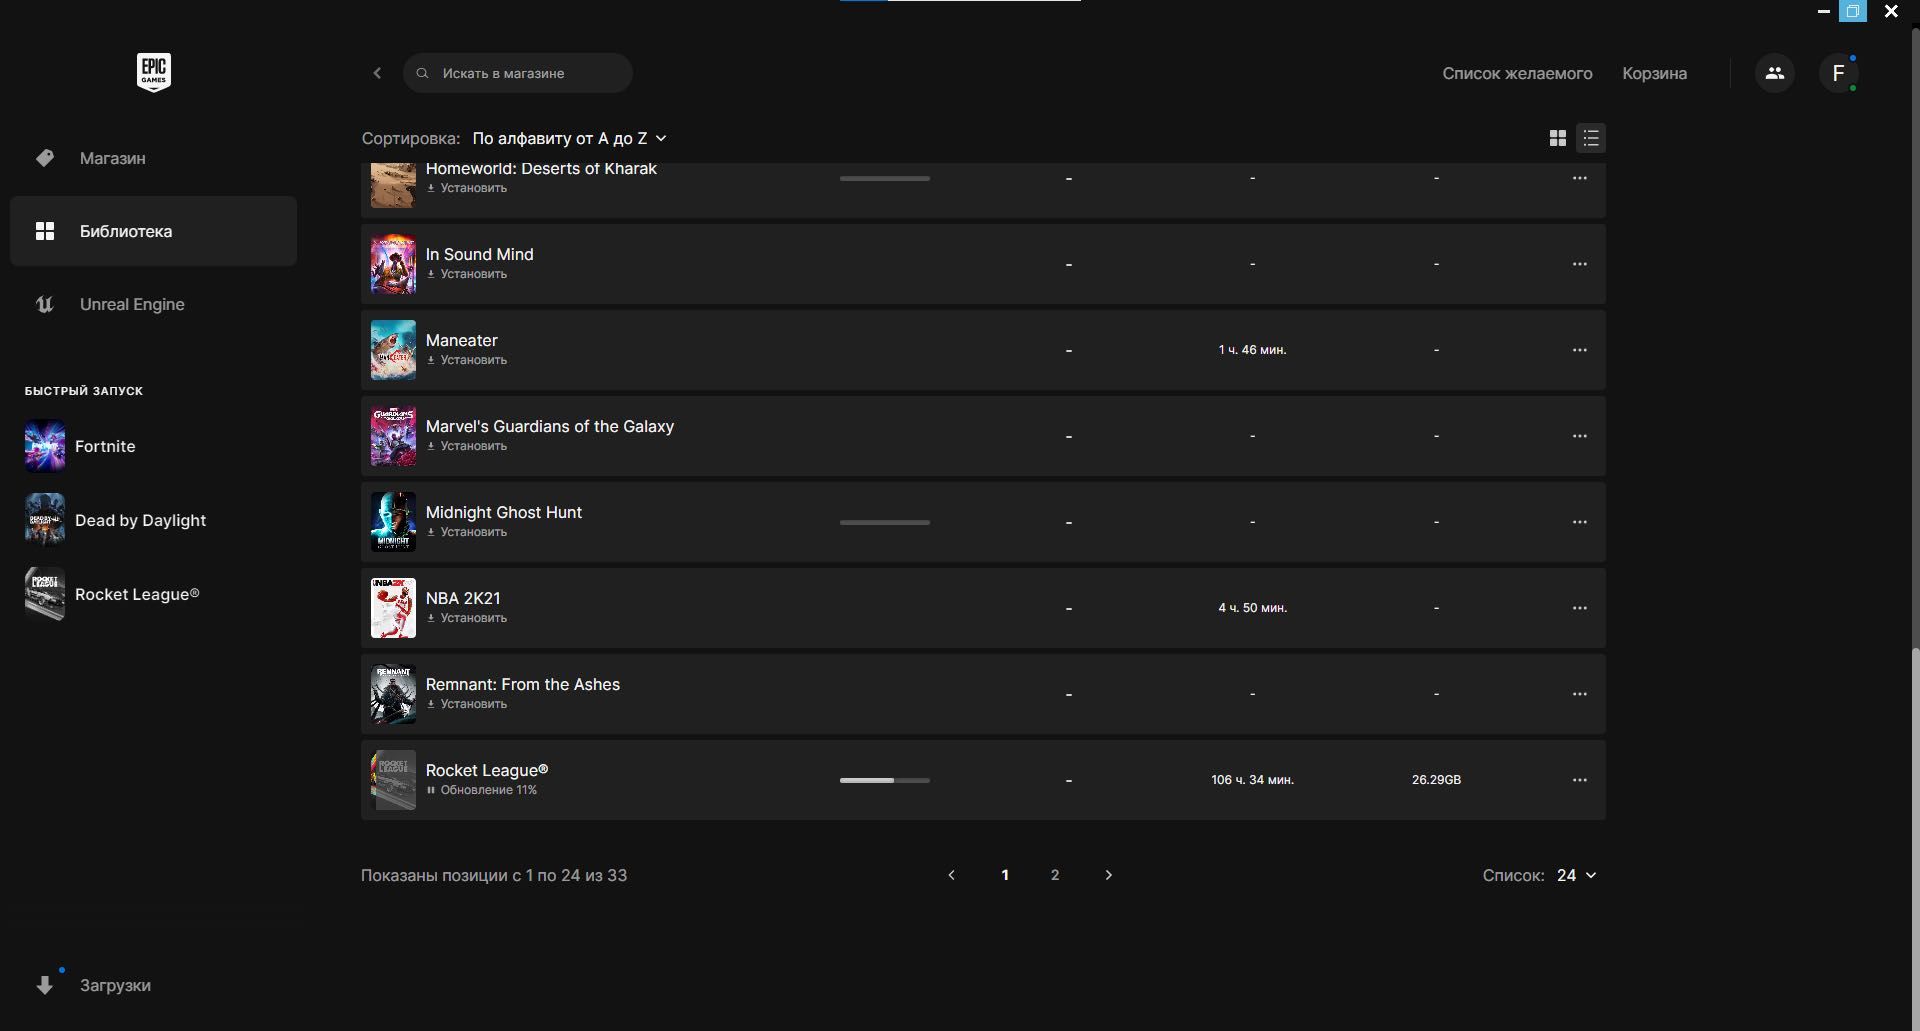Click Maneater playtime 1 ч. 46 мин.

[x=1252, y=350]
